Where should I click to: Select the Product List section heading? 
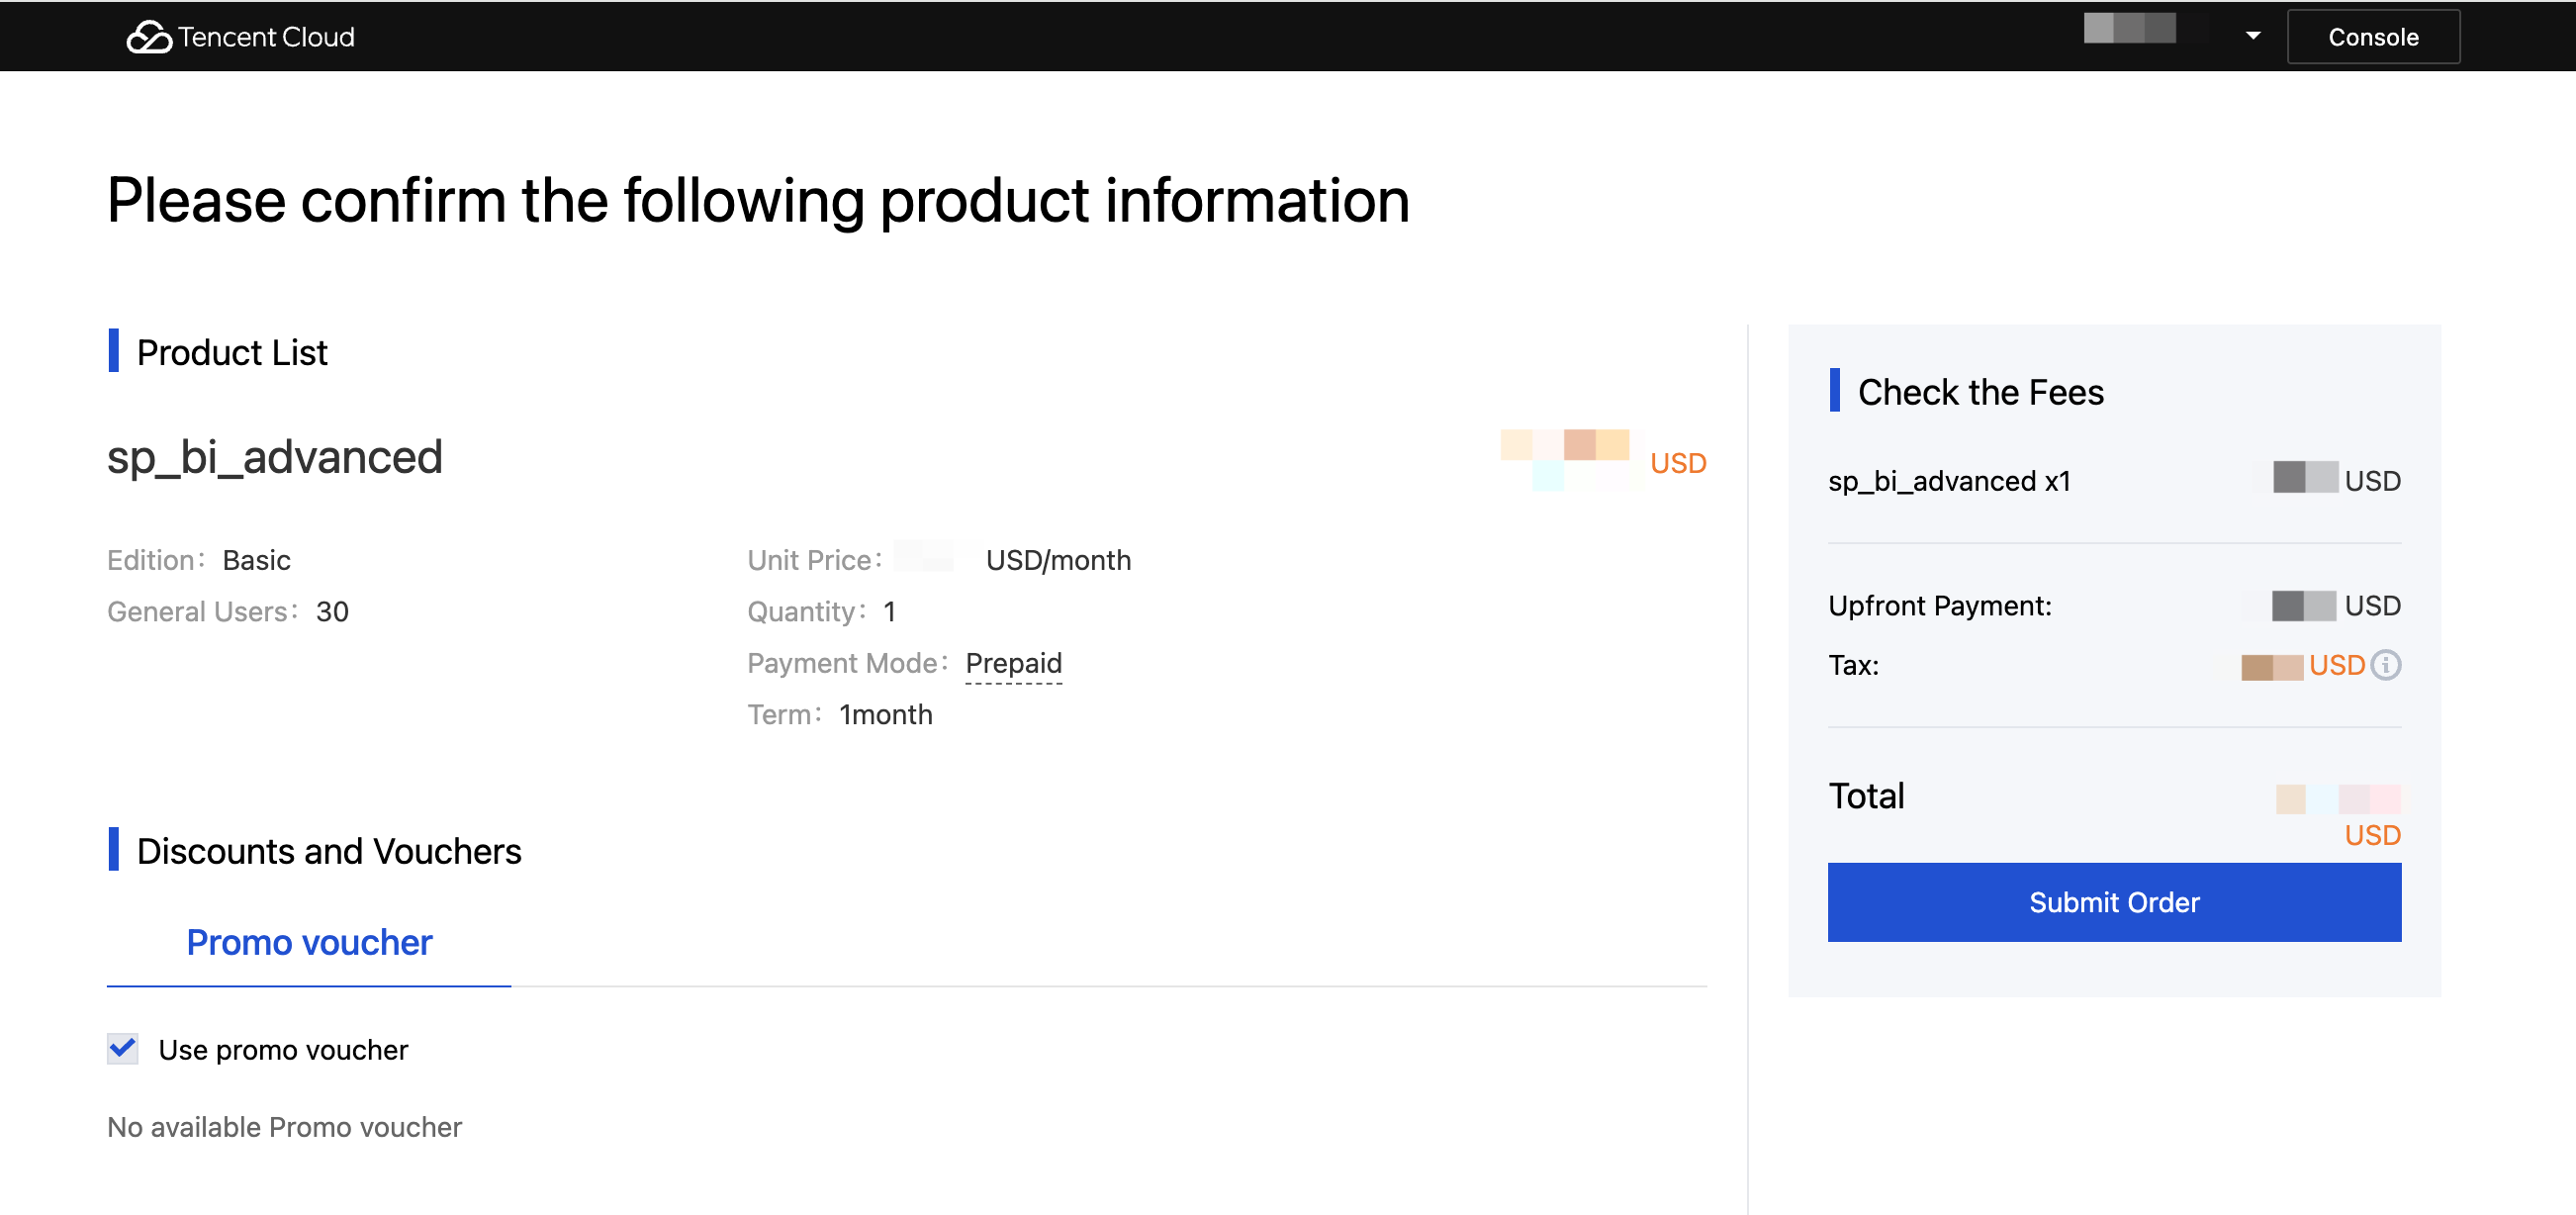point(231,352)
